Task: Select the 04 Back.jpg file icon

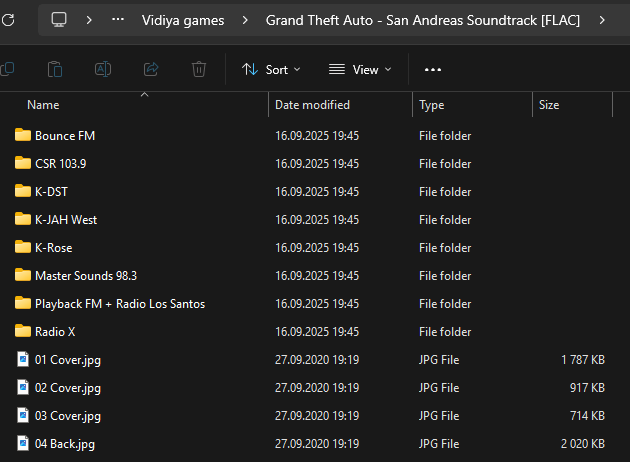Action: point(23,444)
